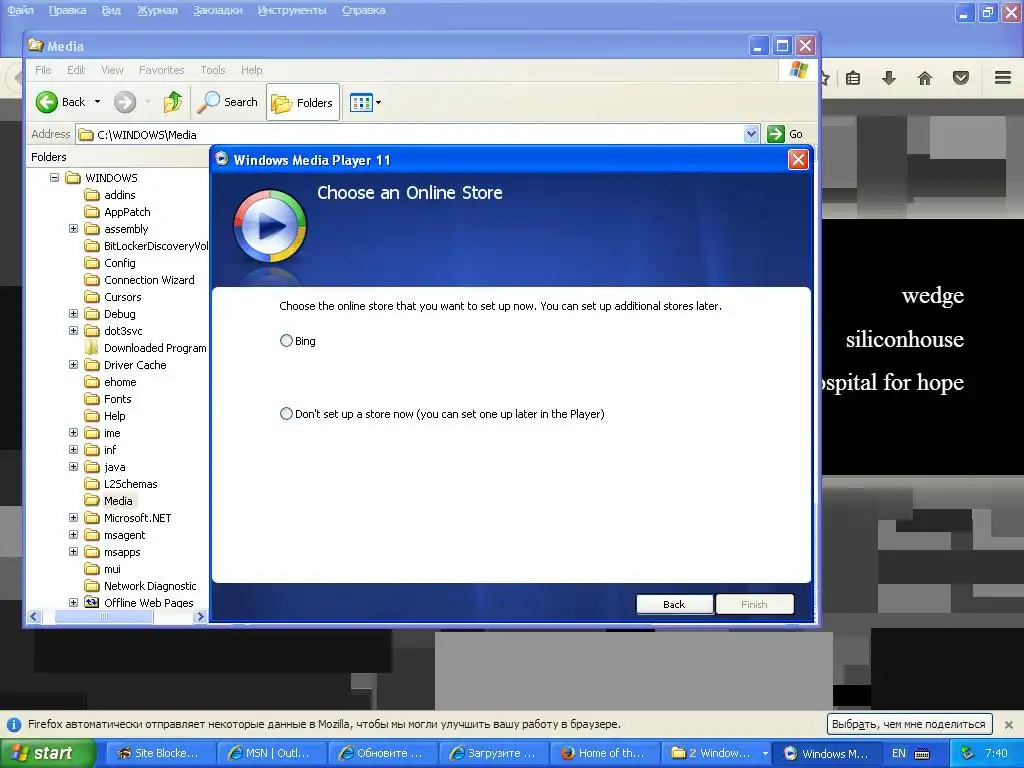Open Search in the Media window
The image size is (1024, 768).
[x=227, y=102]
